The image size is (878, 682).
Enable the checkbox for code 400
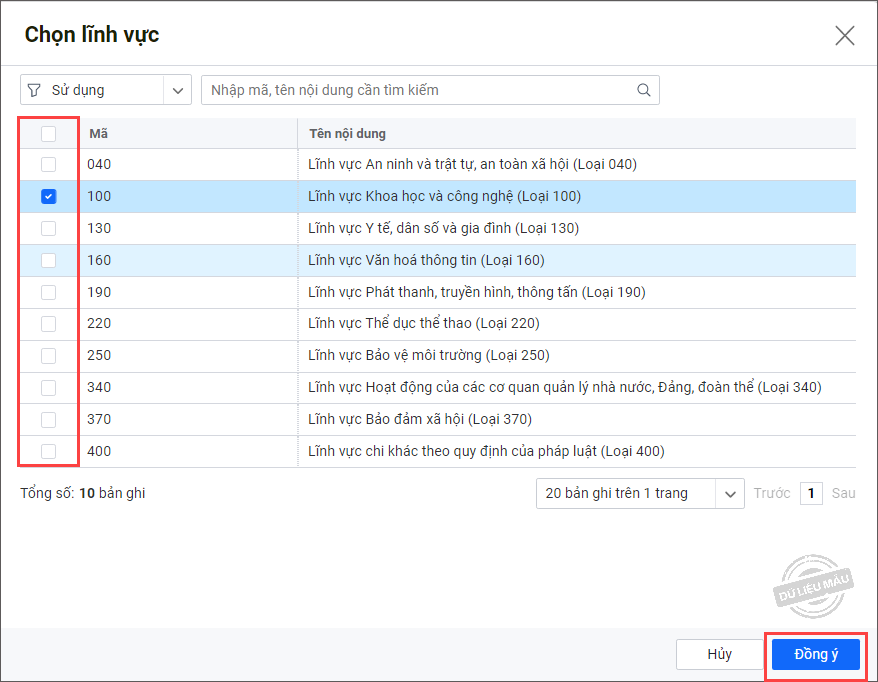click(x=48, y=452)
